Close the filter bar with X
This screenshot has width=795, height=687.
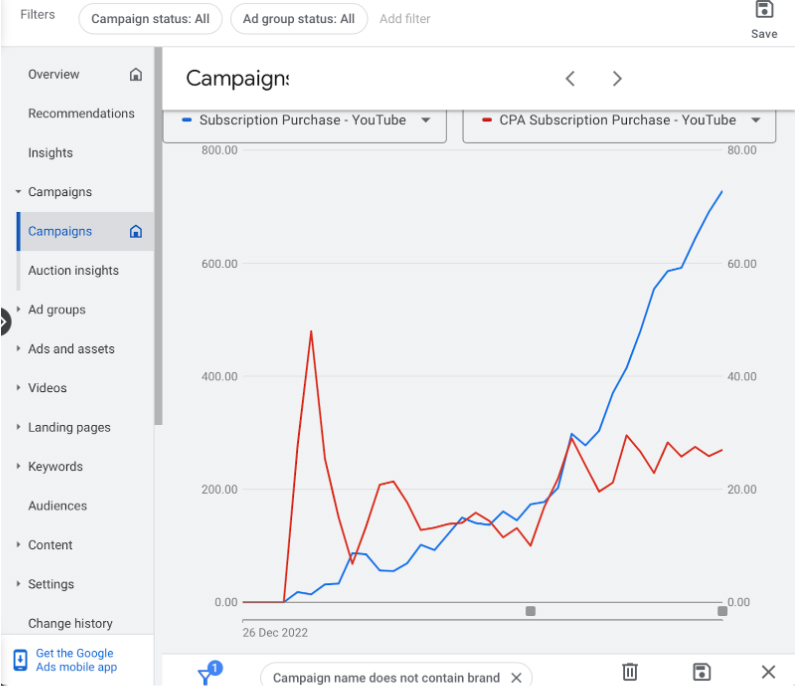coord(768,672)
